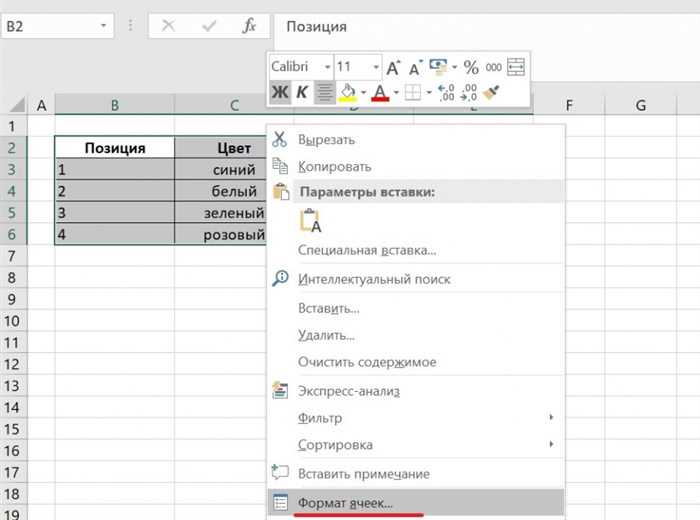This screenshot has width=700, height=520.
Task: Select column C header
Action: [x=234, y=105]
